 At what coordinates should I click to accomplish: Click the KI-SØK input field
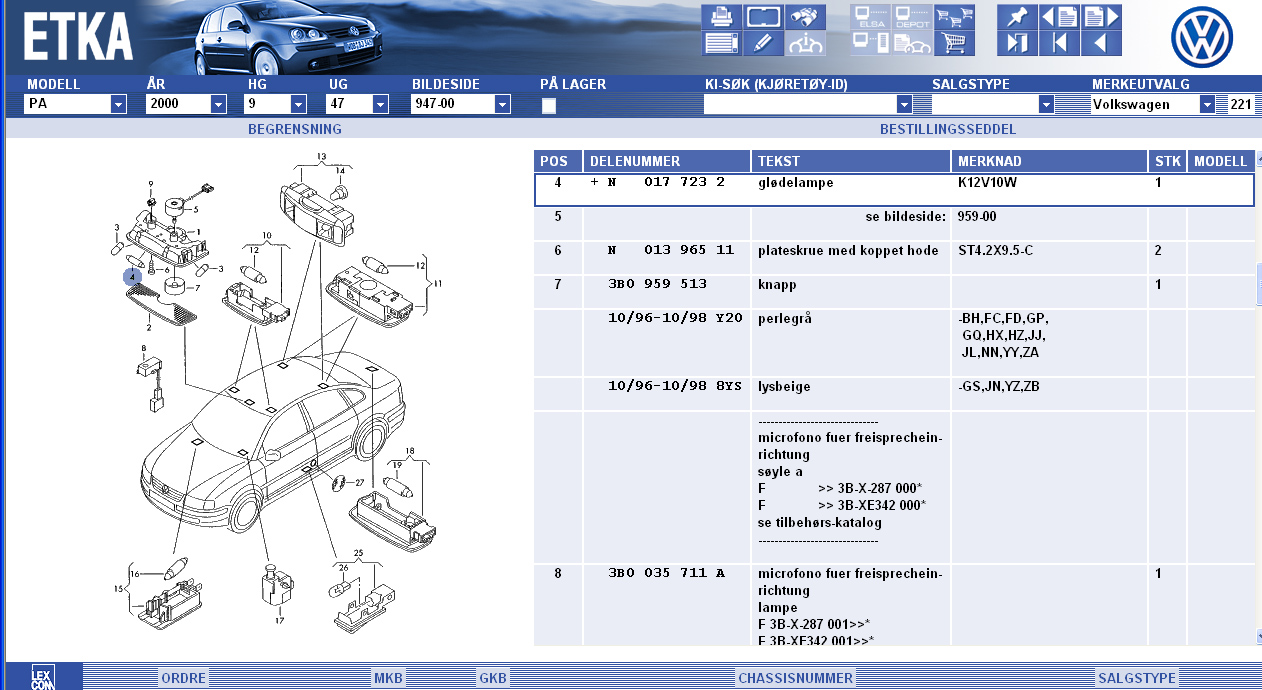click(800, 104)
